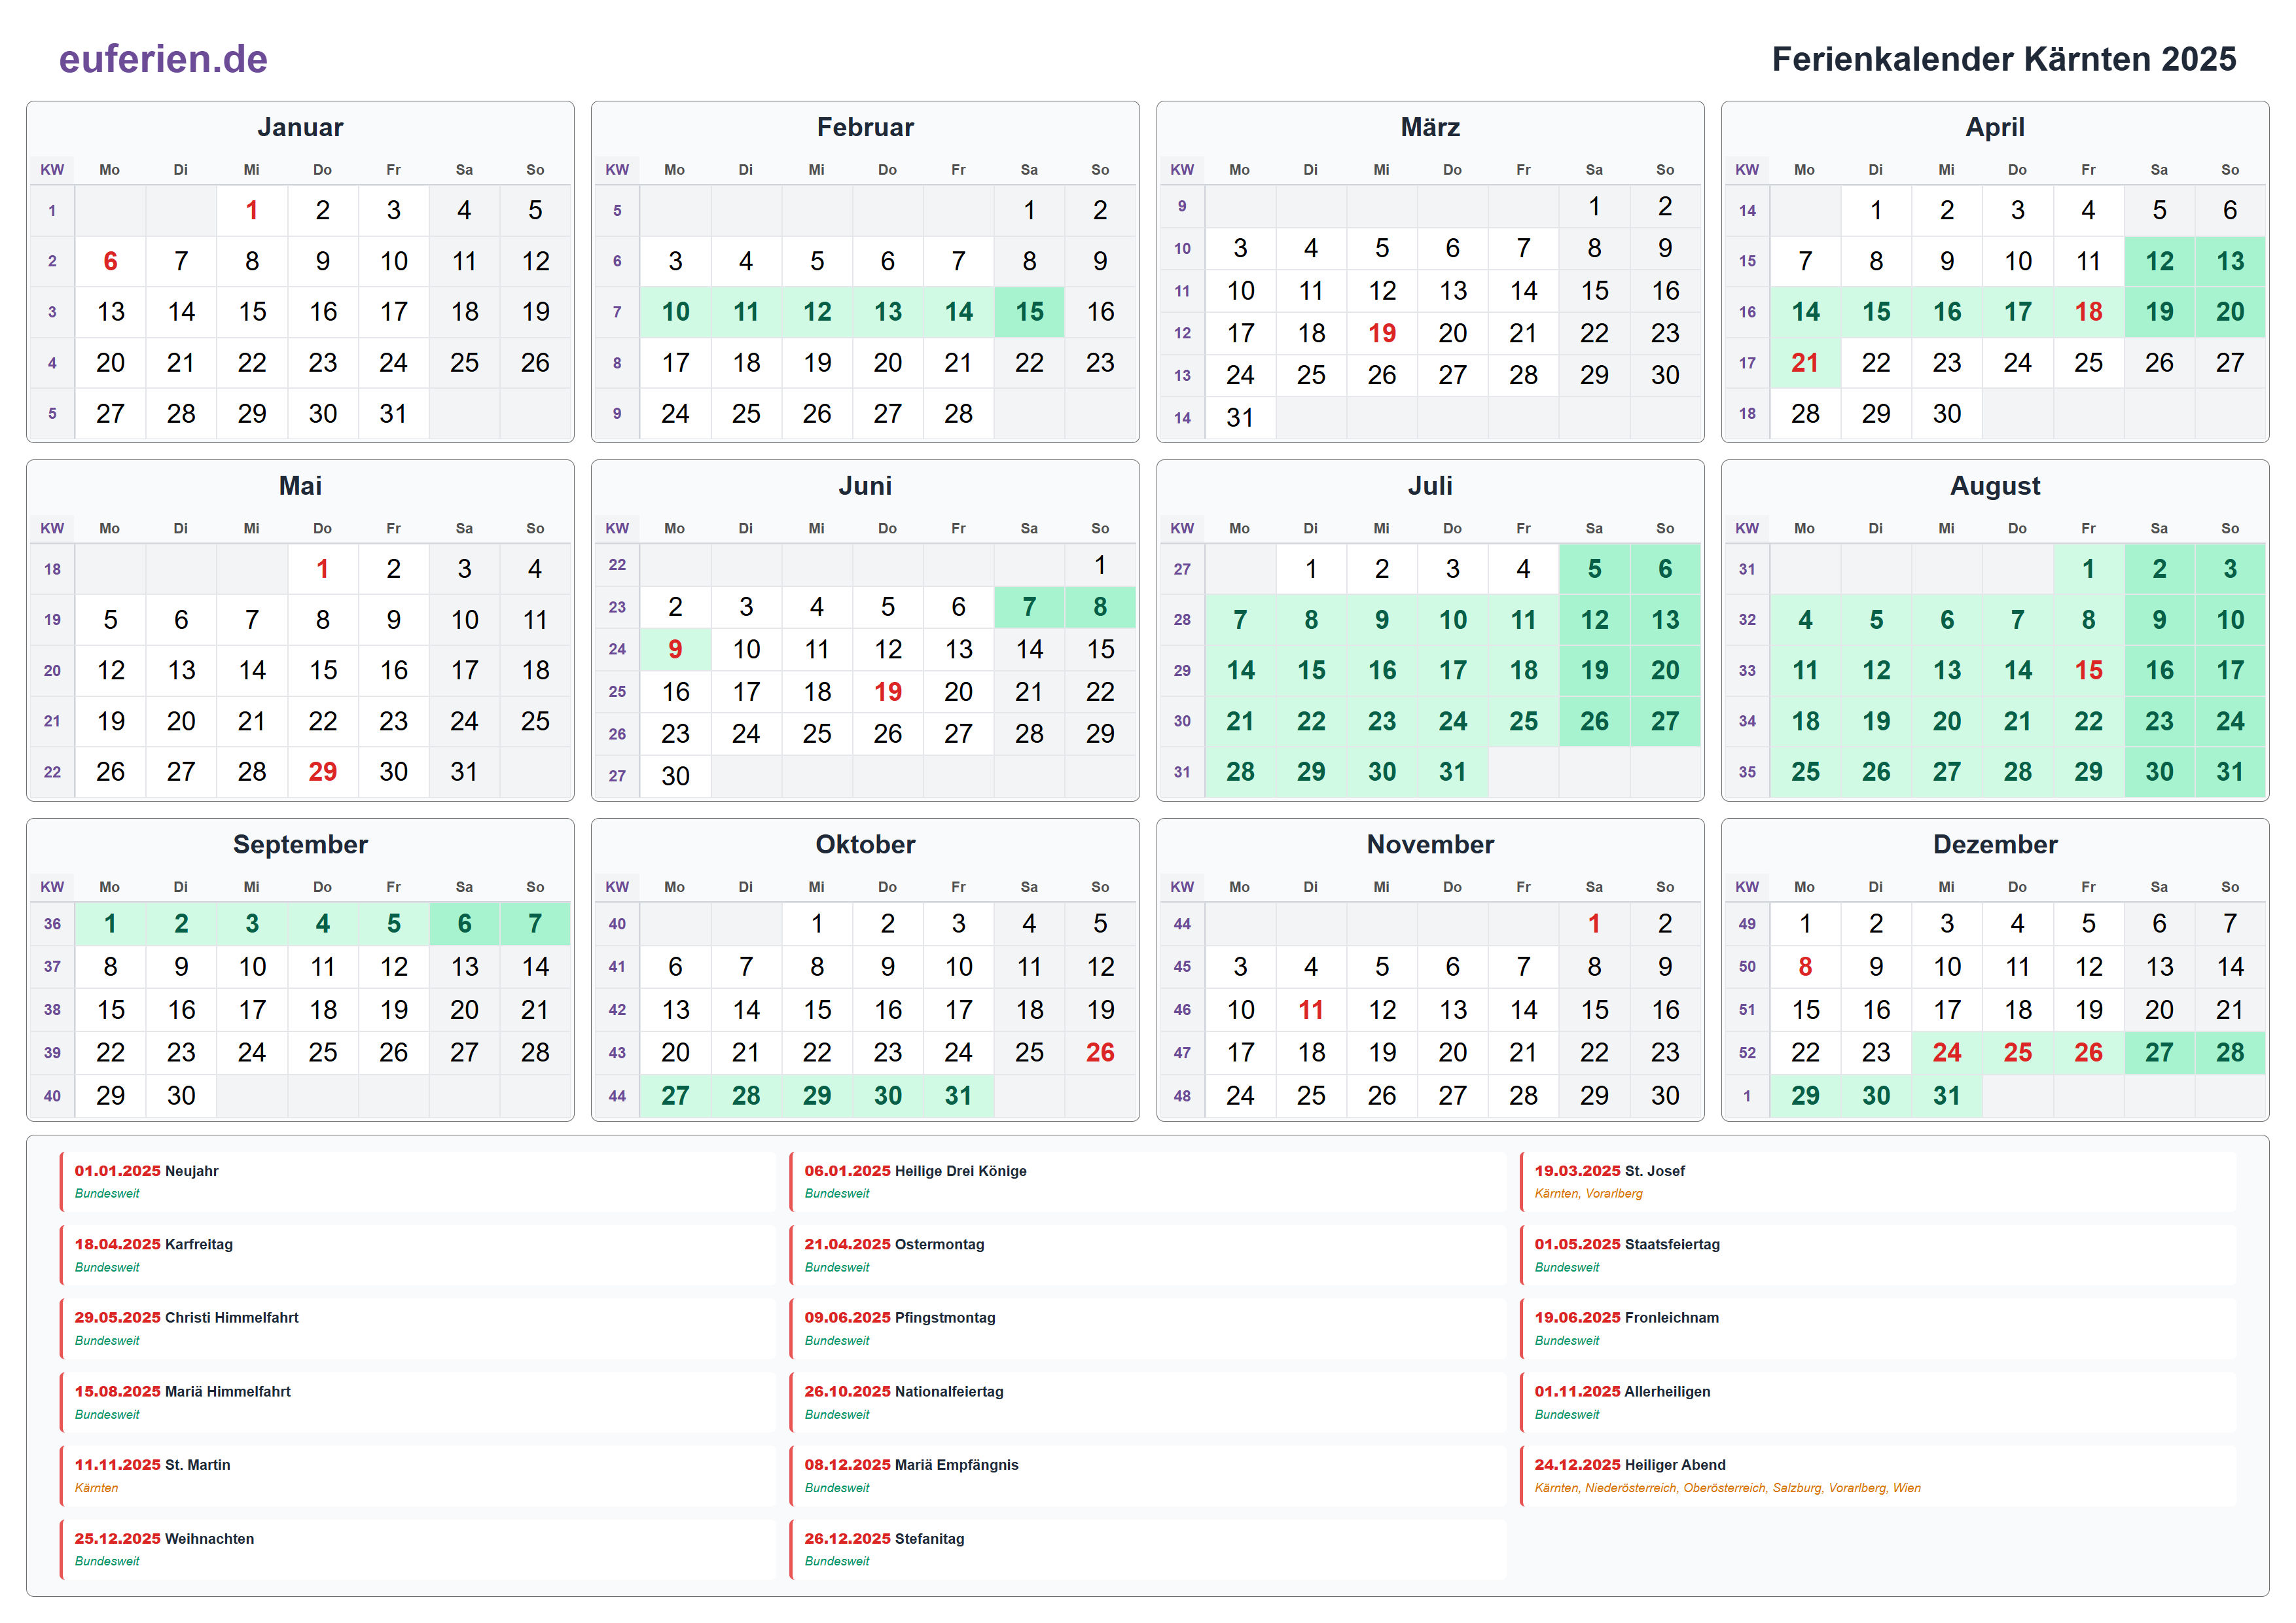Click red Nationalfeiertag date 26 in Oktober
The image size is (2296, 1623).
(1100, 1053)
